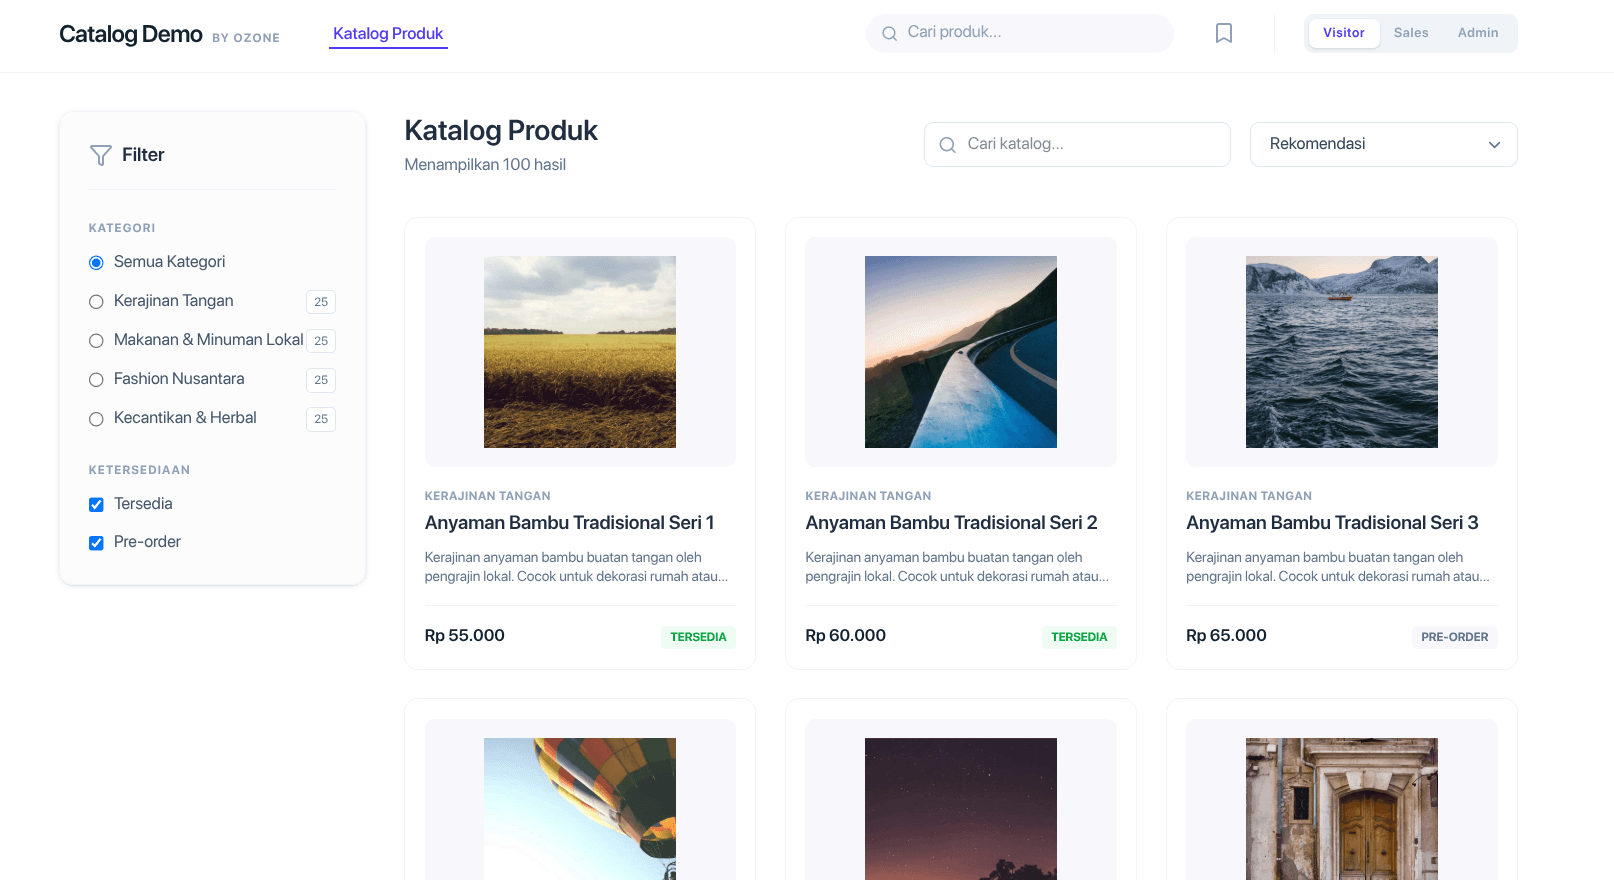This screenshot has width=1614, height=880.
Task: Click the TERSEDIA badge on Seri 2
Action: 1079,637
